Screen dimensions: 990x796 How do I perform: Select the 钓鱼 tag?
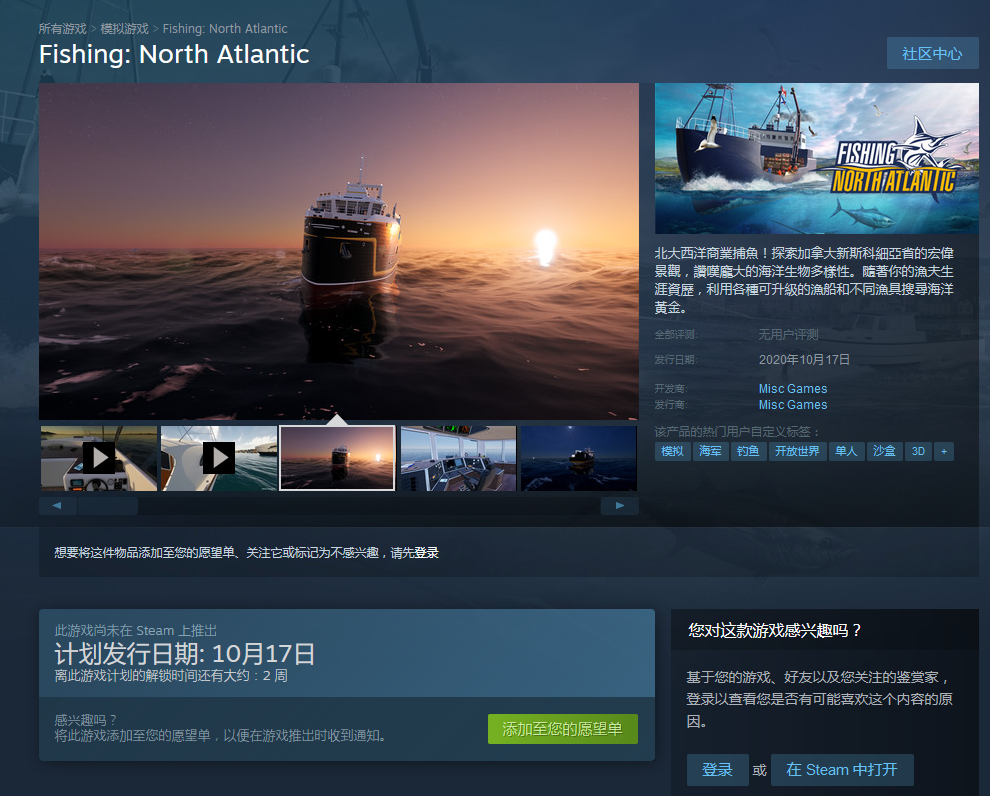tap(748, 451)
